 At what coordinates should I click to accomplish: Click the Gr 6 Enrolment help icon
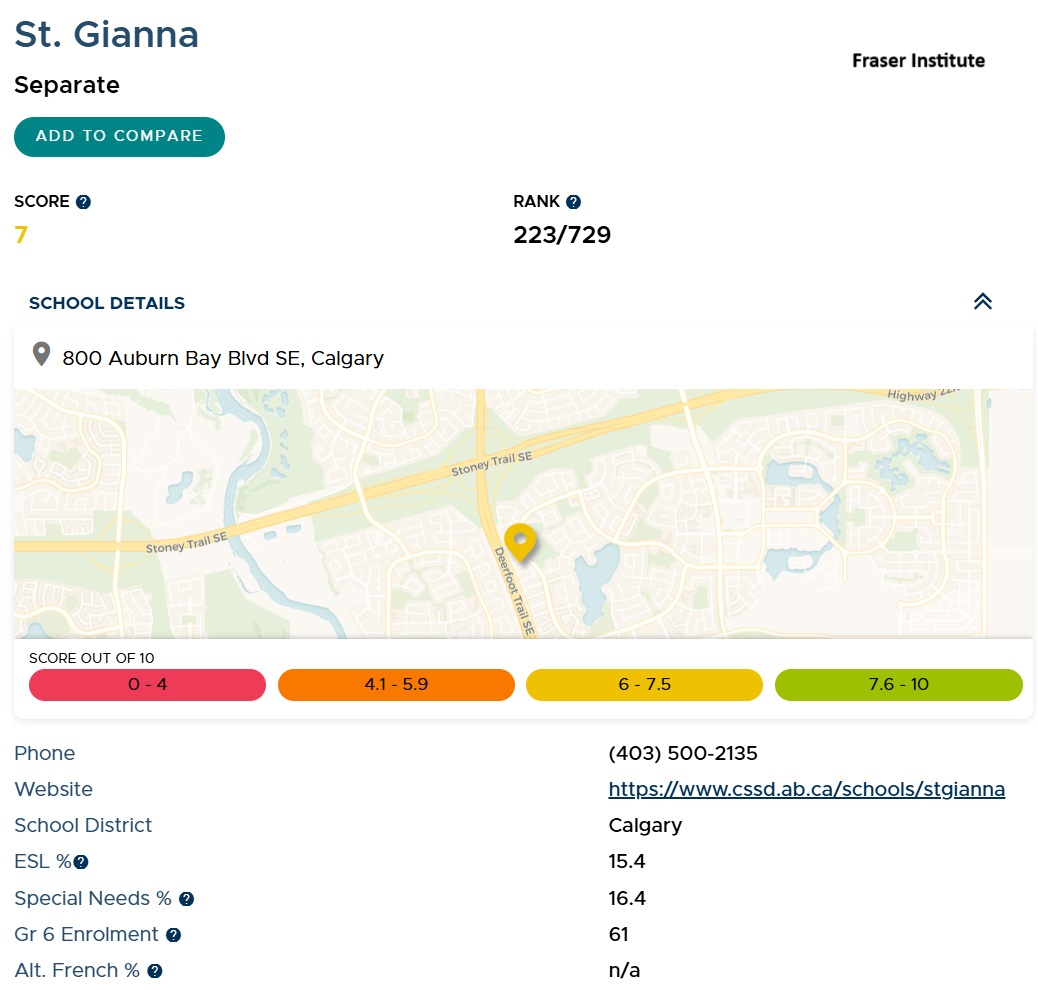(173, 935)
